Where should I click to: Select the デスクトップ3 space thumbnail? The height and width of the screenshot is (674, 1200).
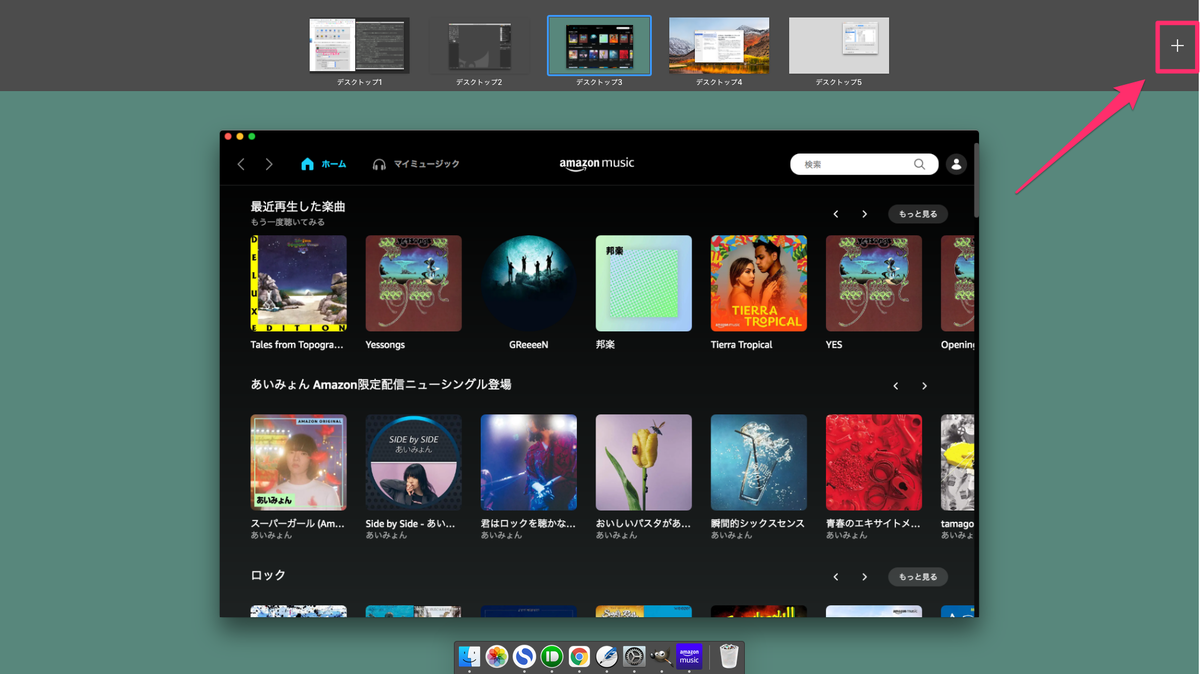tap(599, 45)
